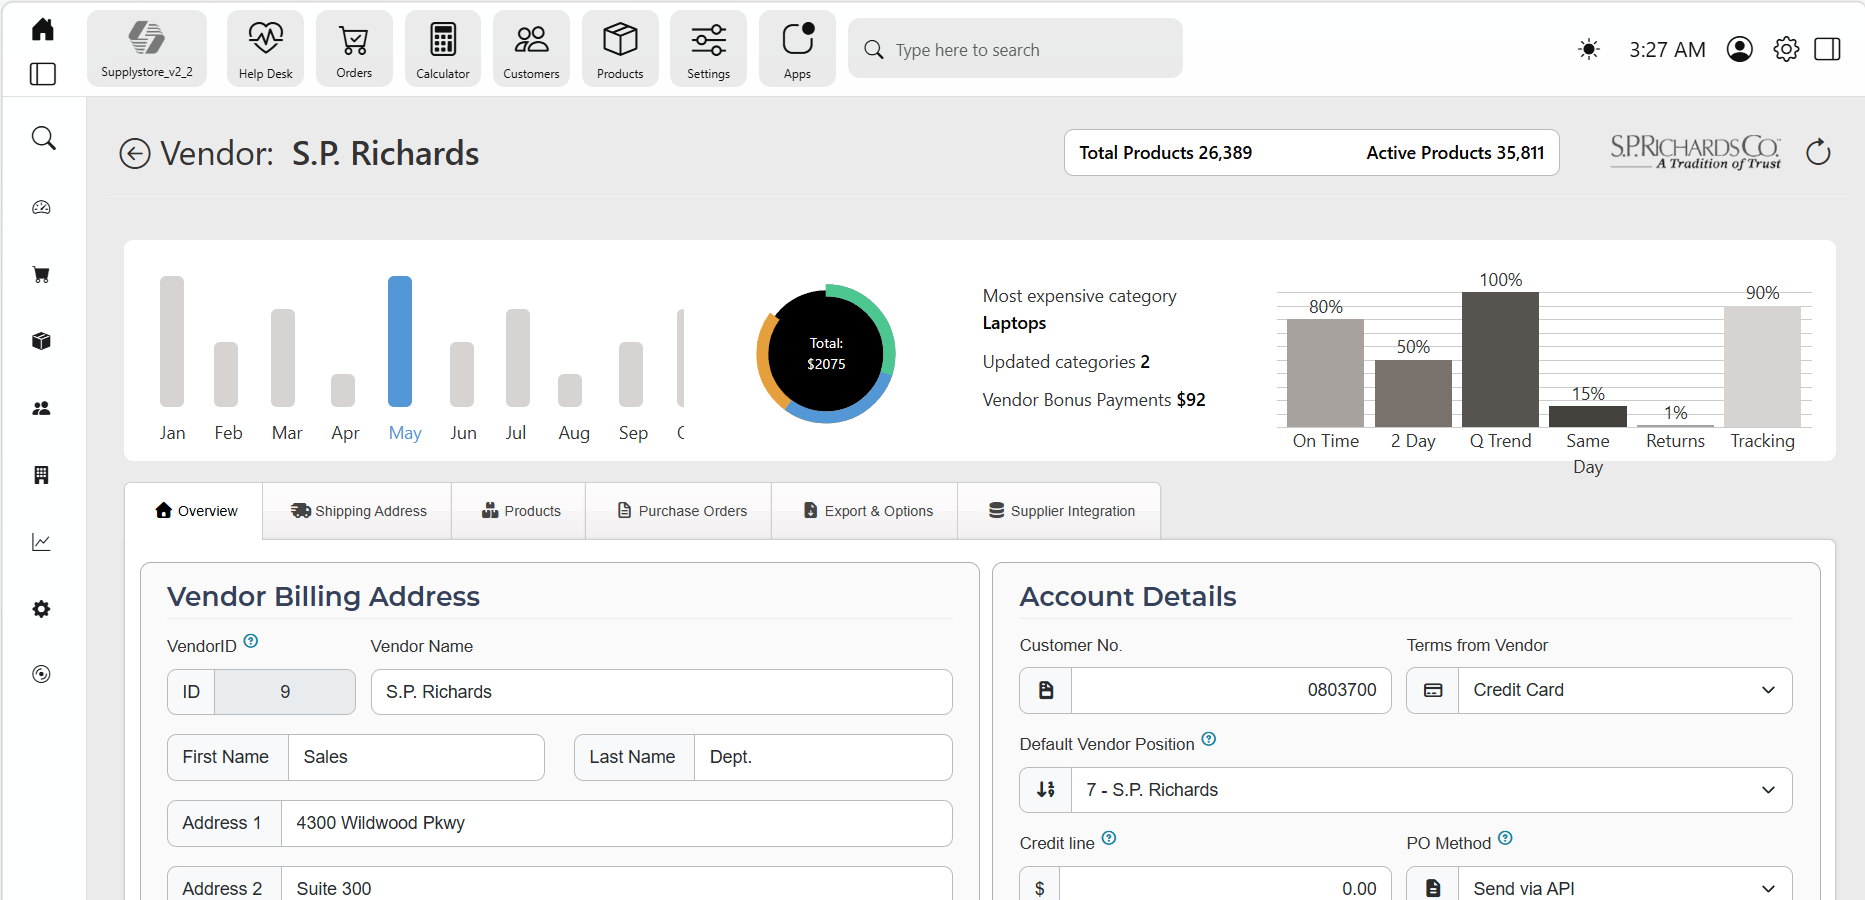
Task: Toggle the left sidebar panel
Action: click(43, 74)
